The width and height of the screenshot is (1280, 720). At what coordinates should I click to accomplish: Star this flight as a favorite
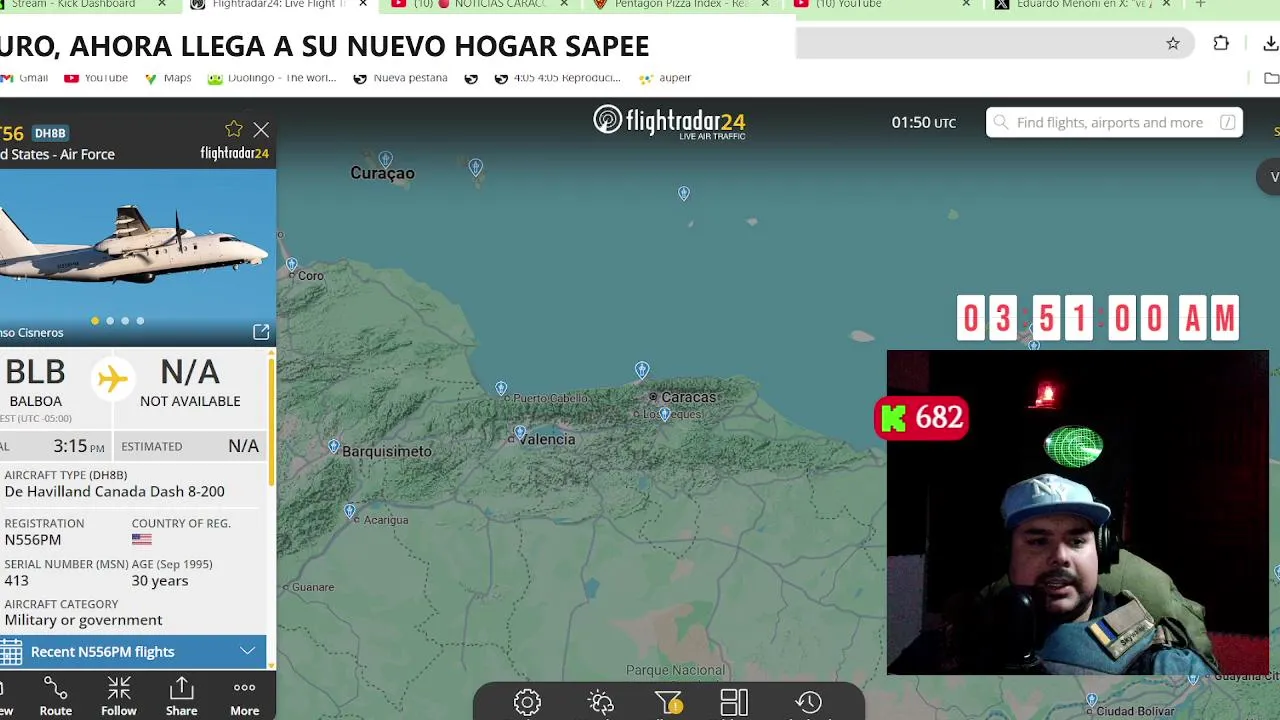233,129
